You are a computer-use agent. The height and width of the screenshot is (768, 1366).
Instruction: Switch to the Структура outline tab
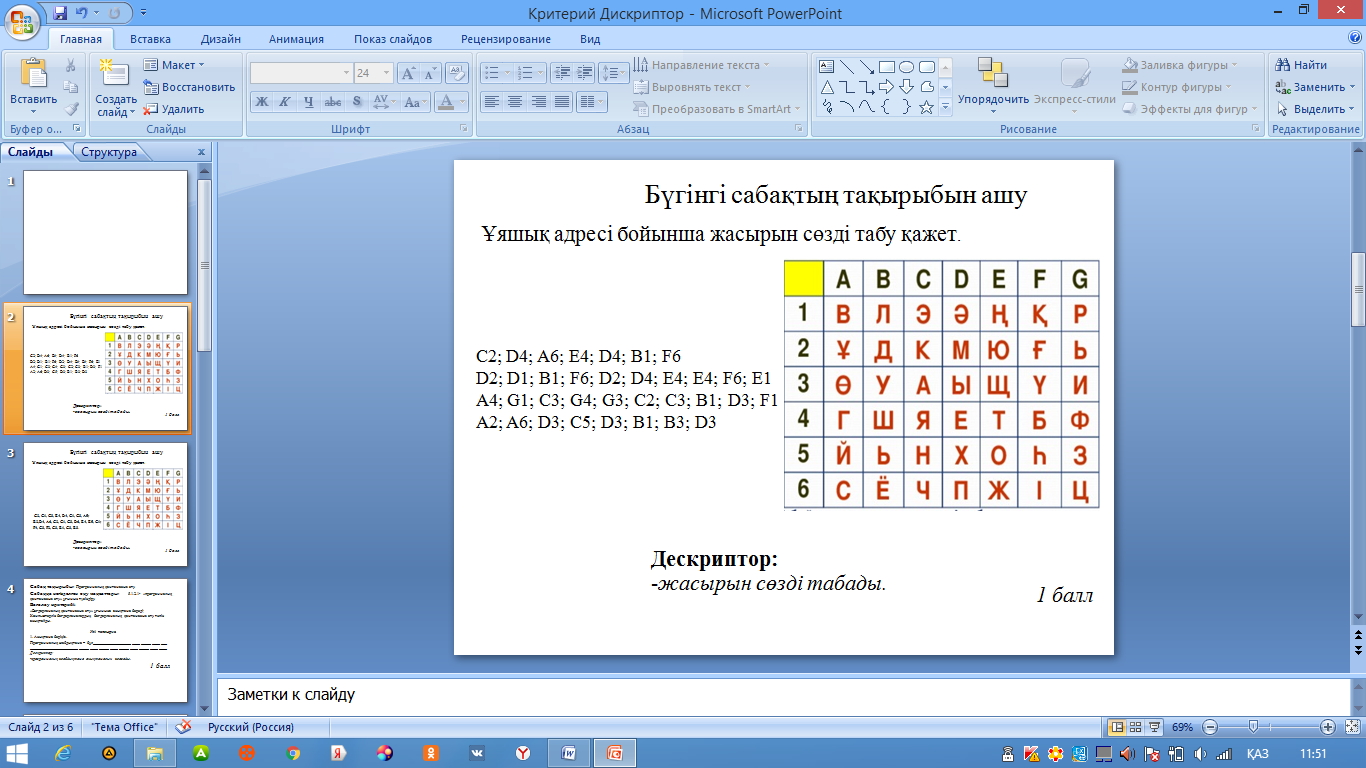click(x=110, y=153)
